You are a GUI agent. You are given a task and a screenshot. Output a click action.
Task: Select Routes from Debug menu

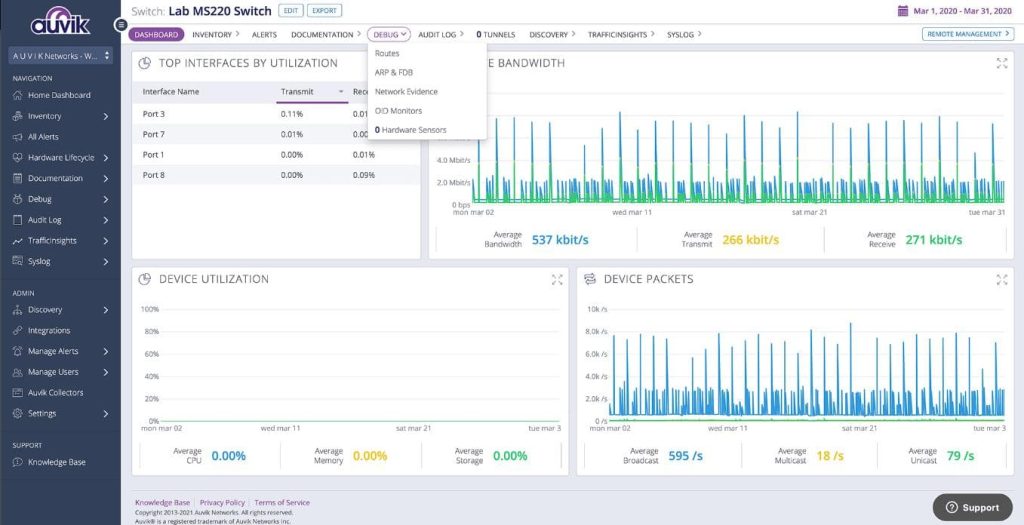coord(387,54)
